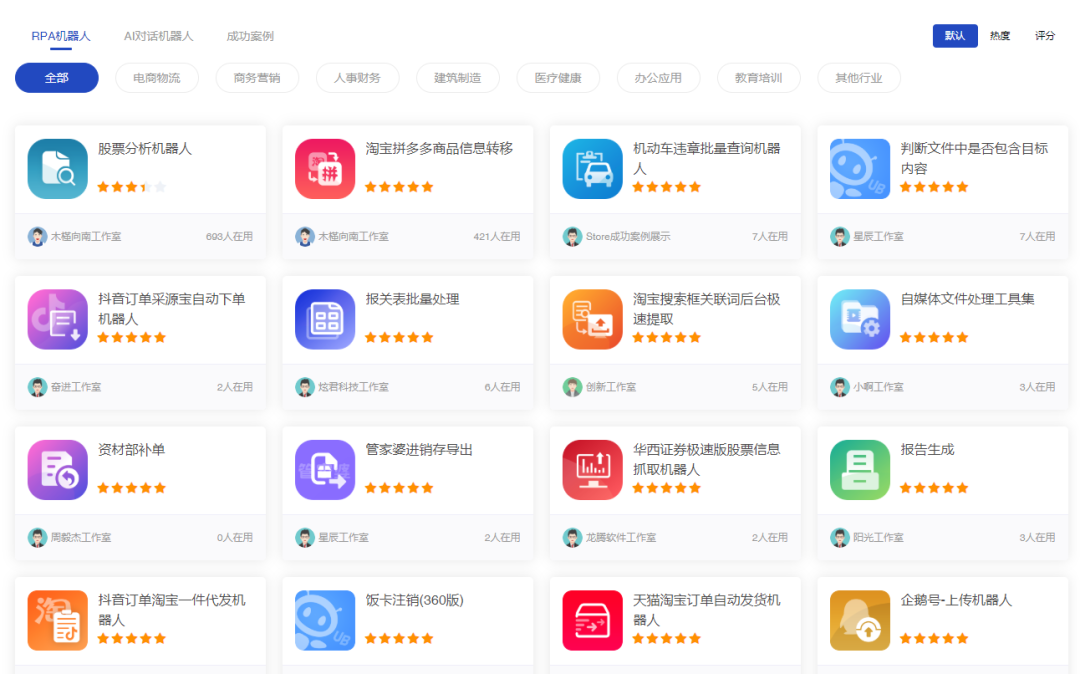
Task: Click 炫君科技工作室 author avatar
Action: [x=304, y=387]
